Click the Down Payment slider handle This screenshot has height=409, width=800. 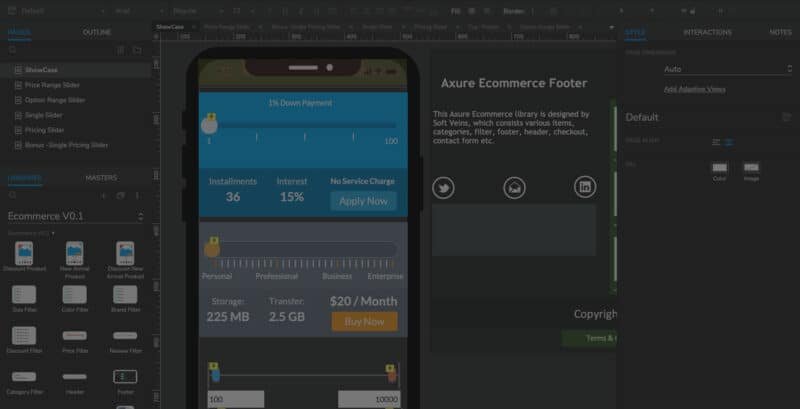coord(210,125)
